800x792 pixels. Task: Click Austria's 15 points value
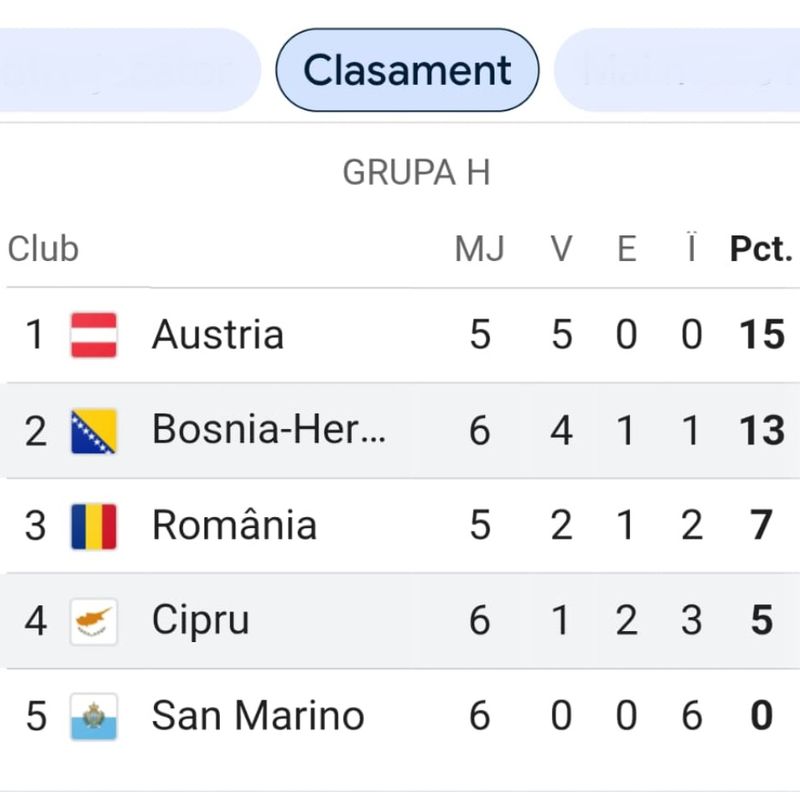coord(761,335)
